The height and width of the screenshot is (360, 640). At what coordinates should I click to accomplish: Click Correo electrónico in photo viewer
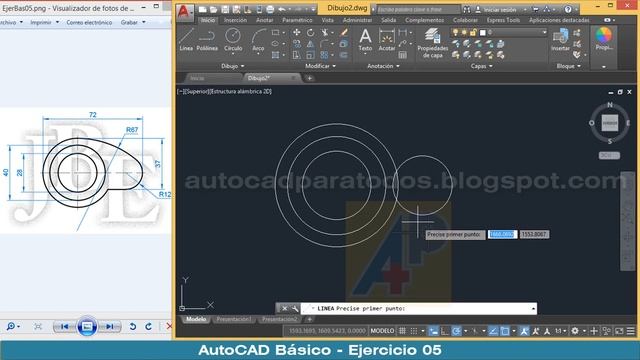[89, 22]
